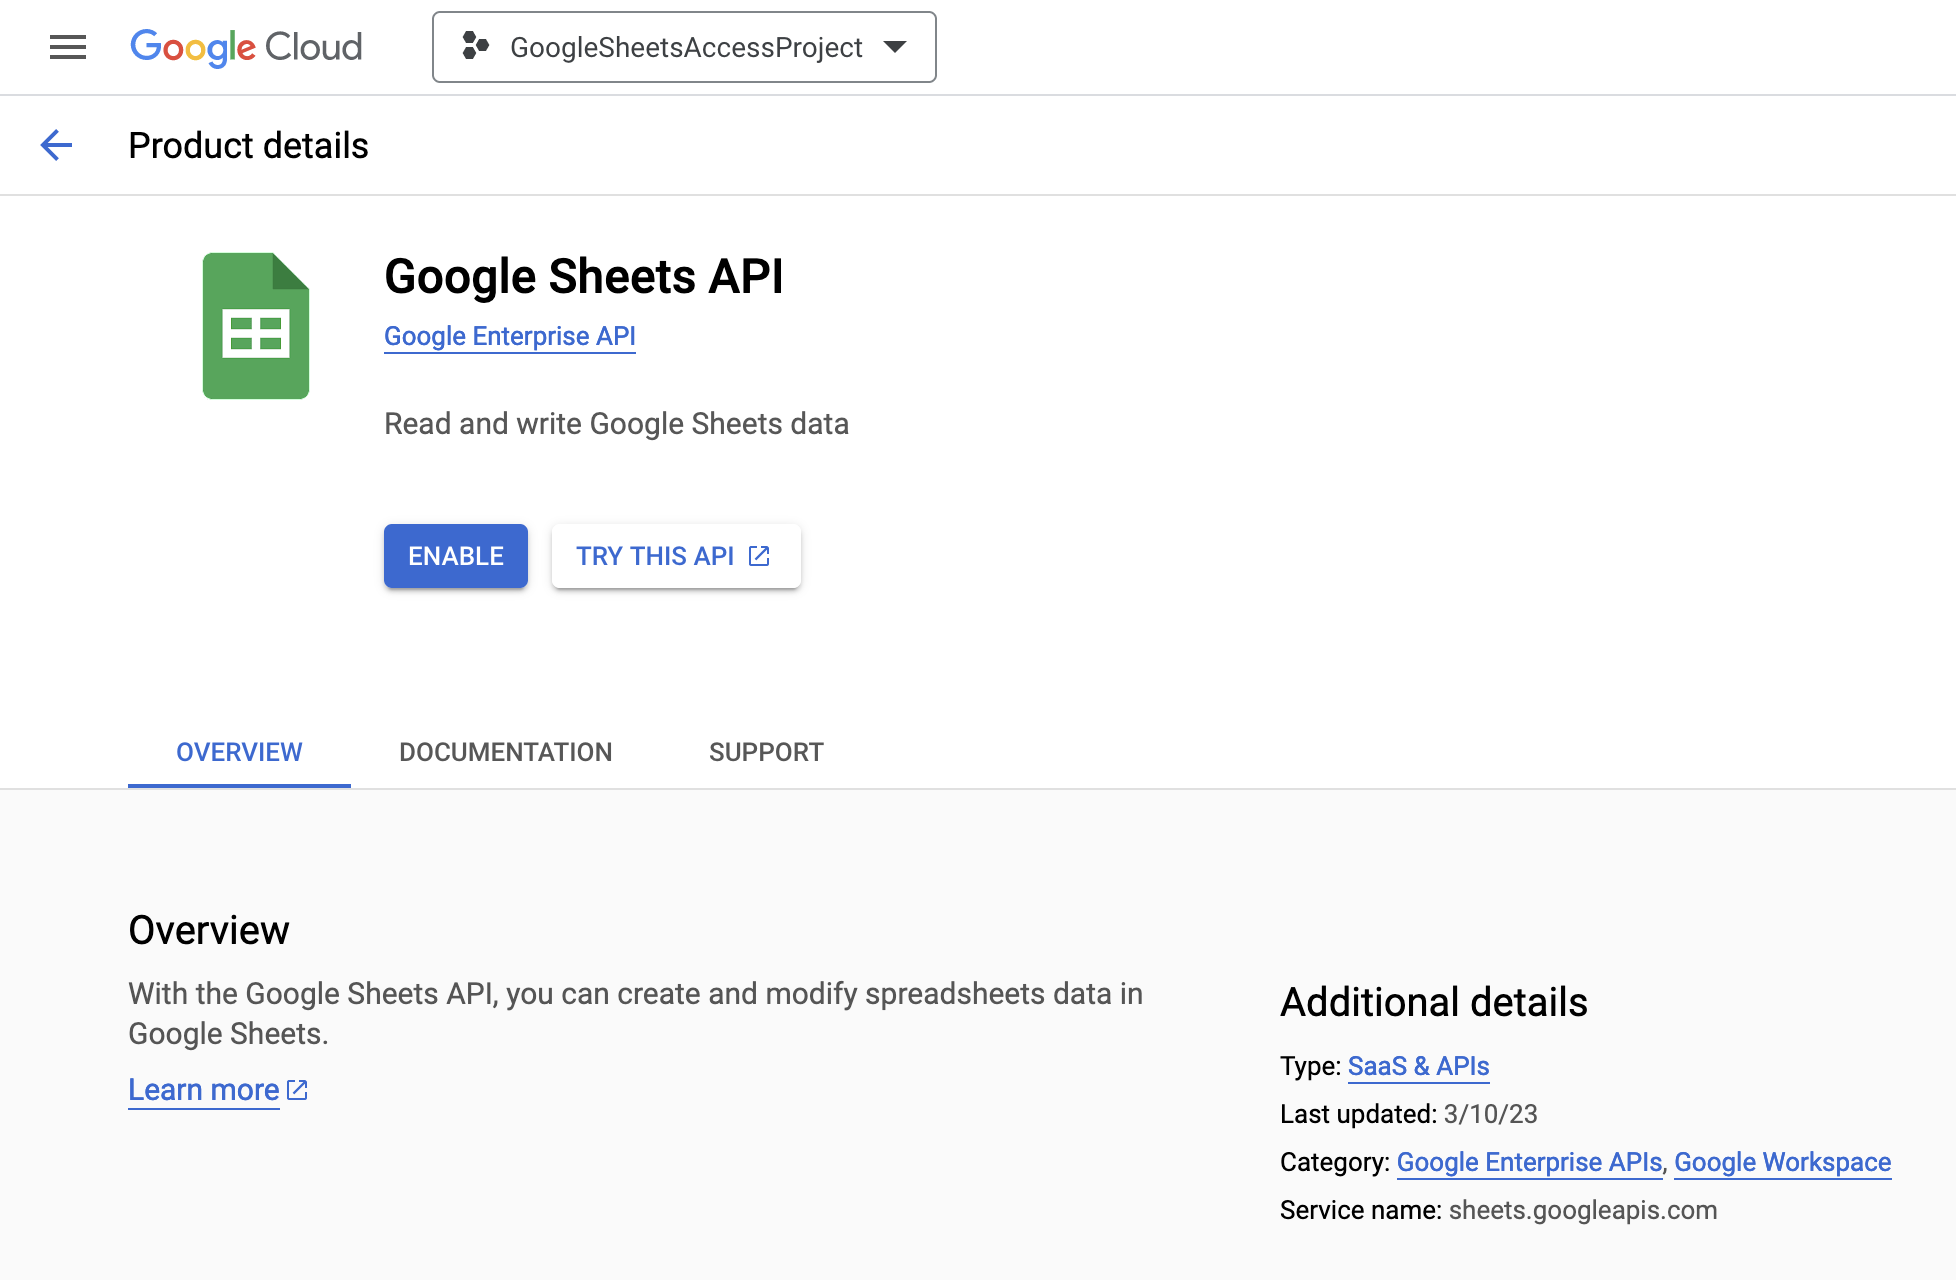Open the Support tab
The width and height of the screenshot is (1956, 1280).
(x=766, y=752)
